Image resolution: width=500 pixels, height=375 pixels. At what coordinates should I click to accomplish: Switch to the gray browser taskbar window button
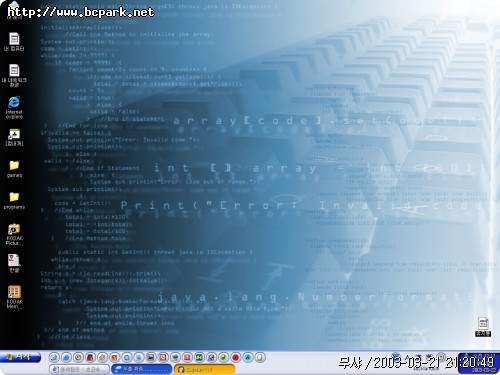click(79, 369)
